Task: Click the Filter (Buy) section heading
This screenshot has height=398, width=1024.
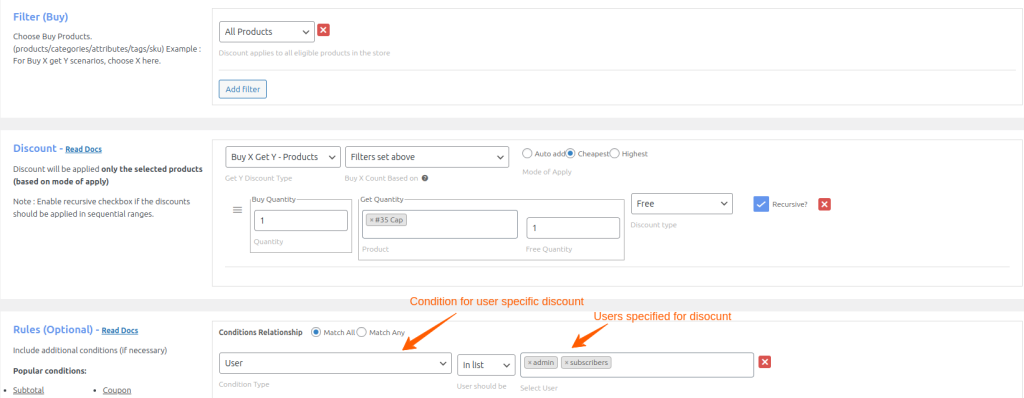Action: click(40, 16)
